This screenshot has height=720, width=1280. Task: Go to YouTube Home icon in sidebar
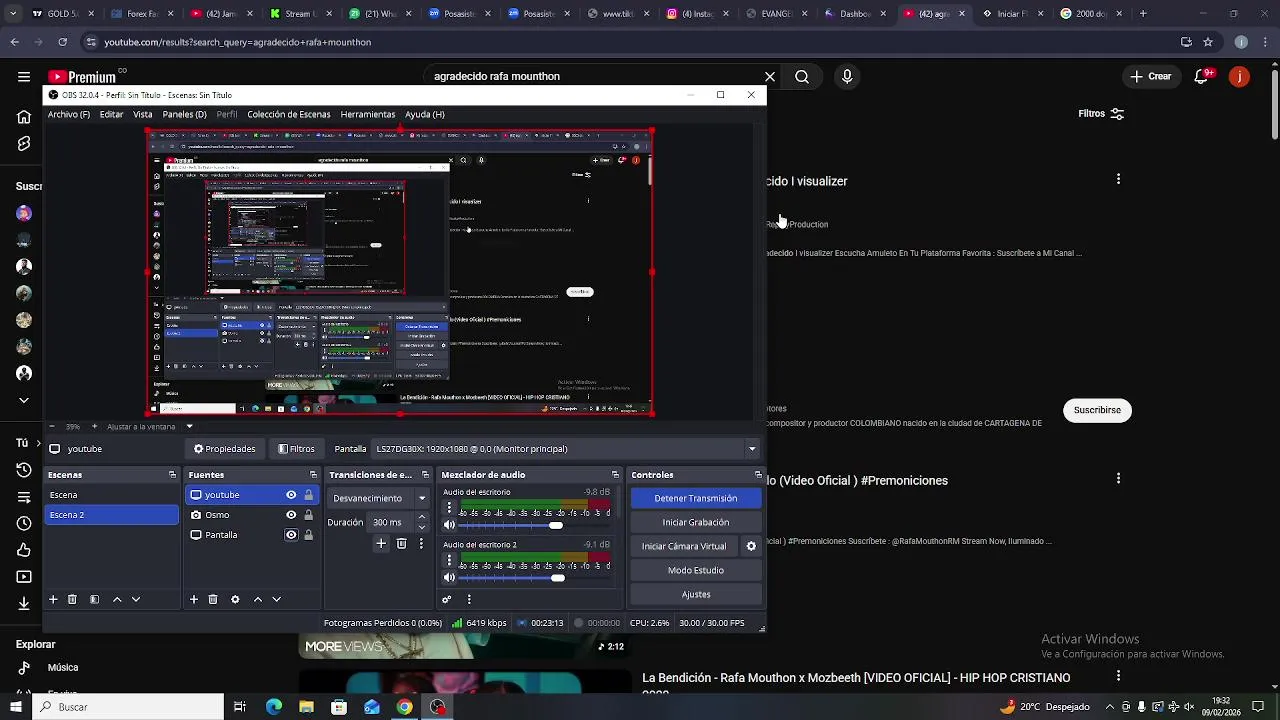24,117
